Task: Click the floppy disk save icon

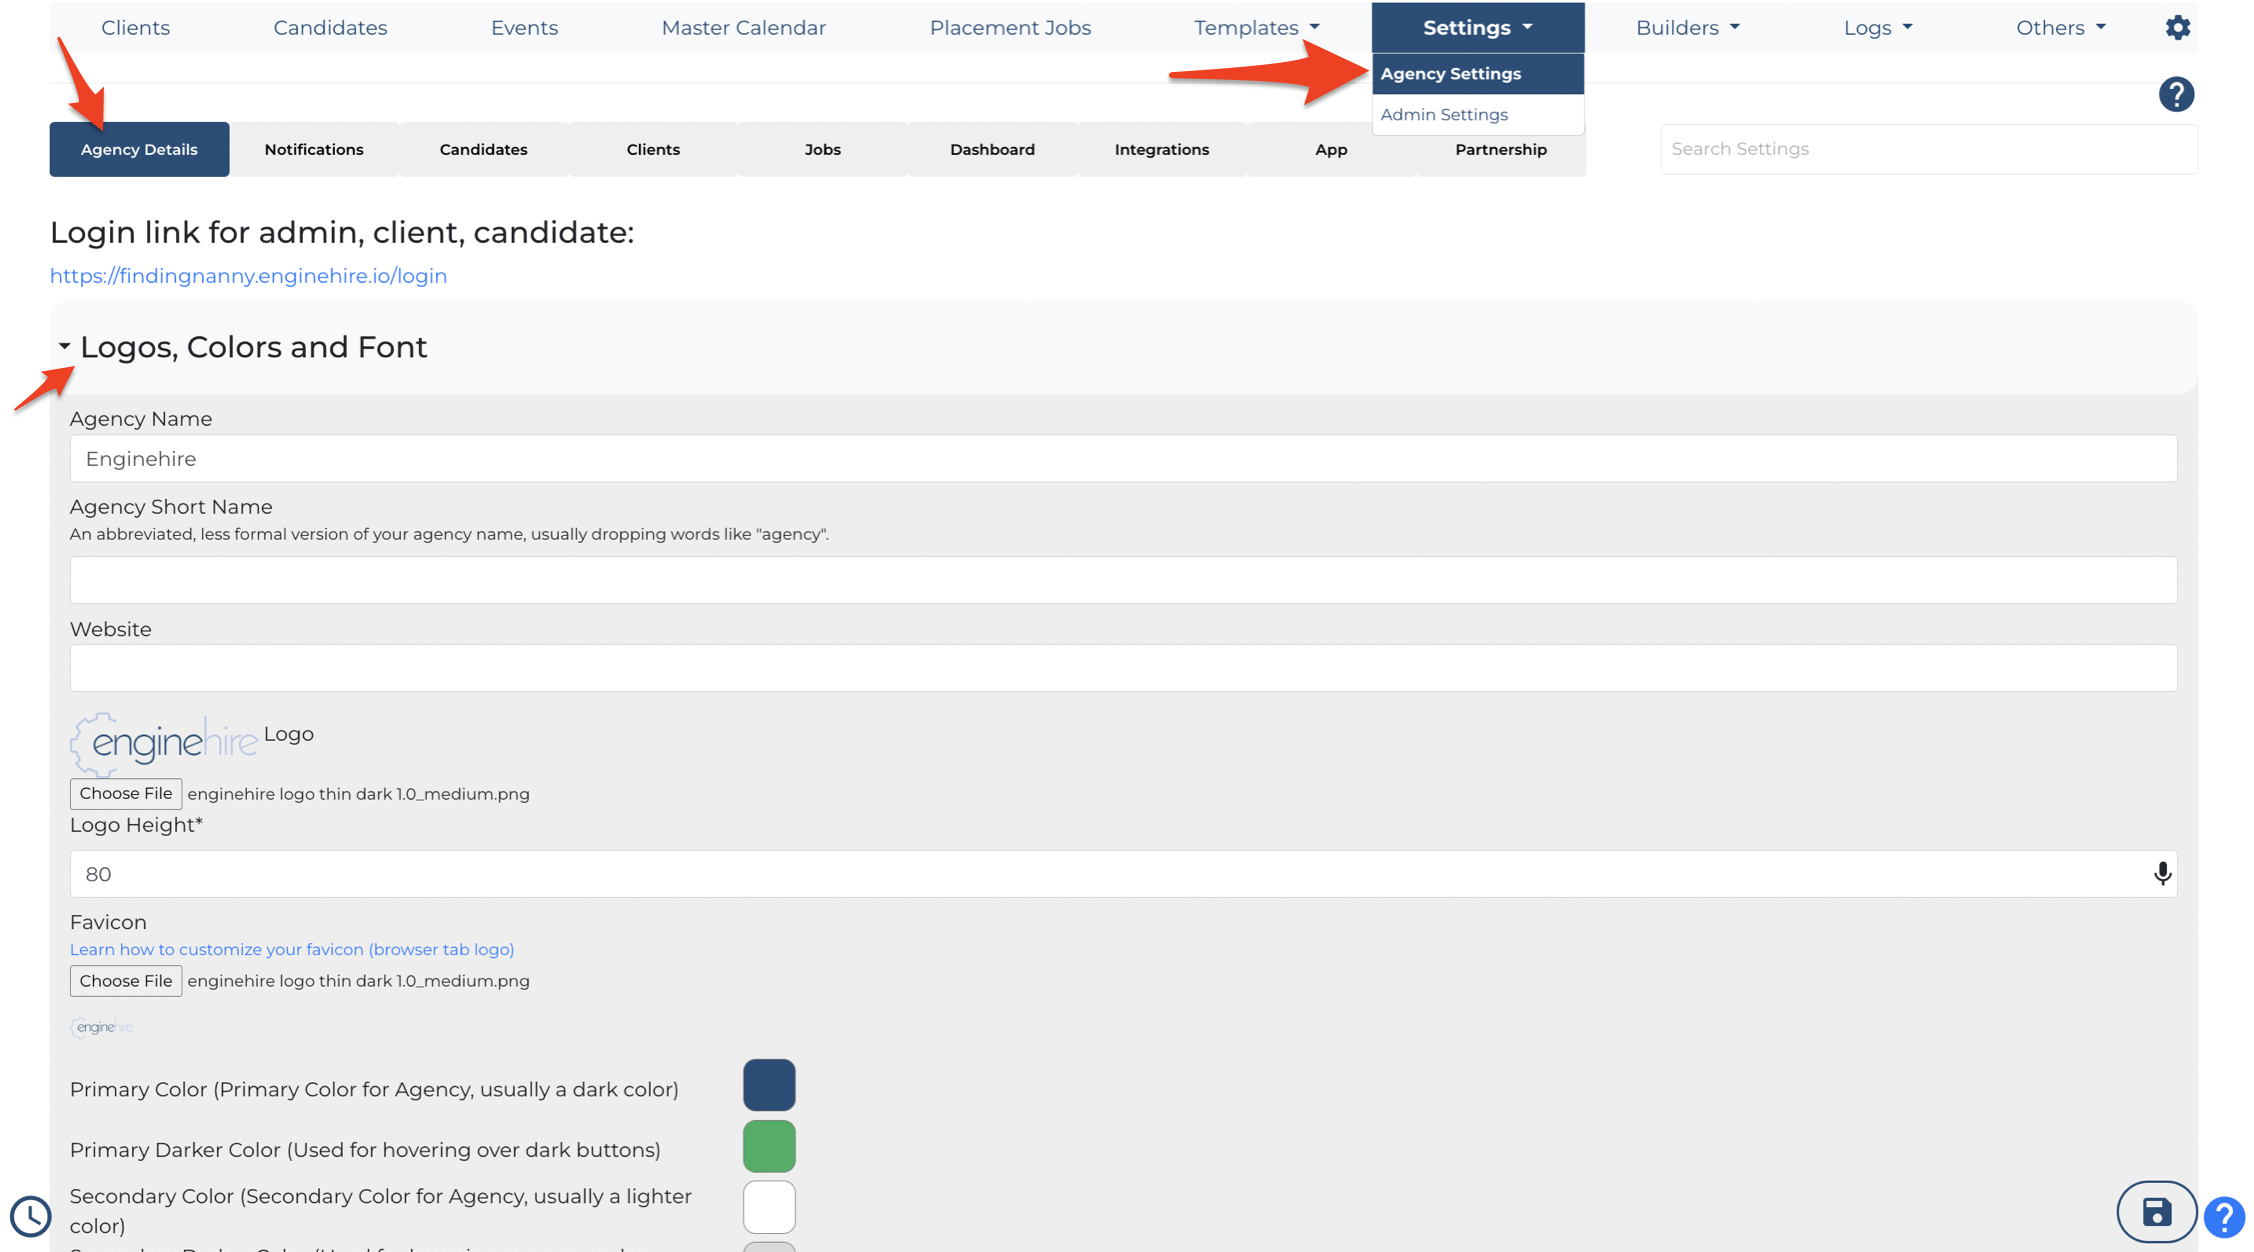Action: point(2156,1211)
